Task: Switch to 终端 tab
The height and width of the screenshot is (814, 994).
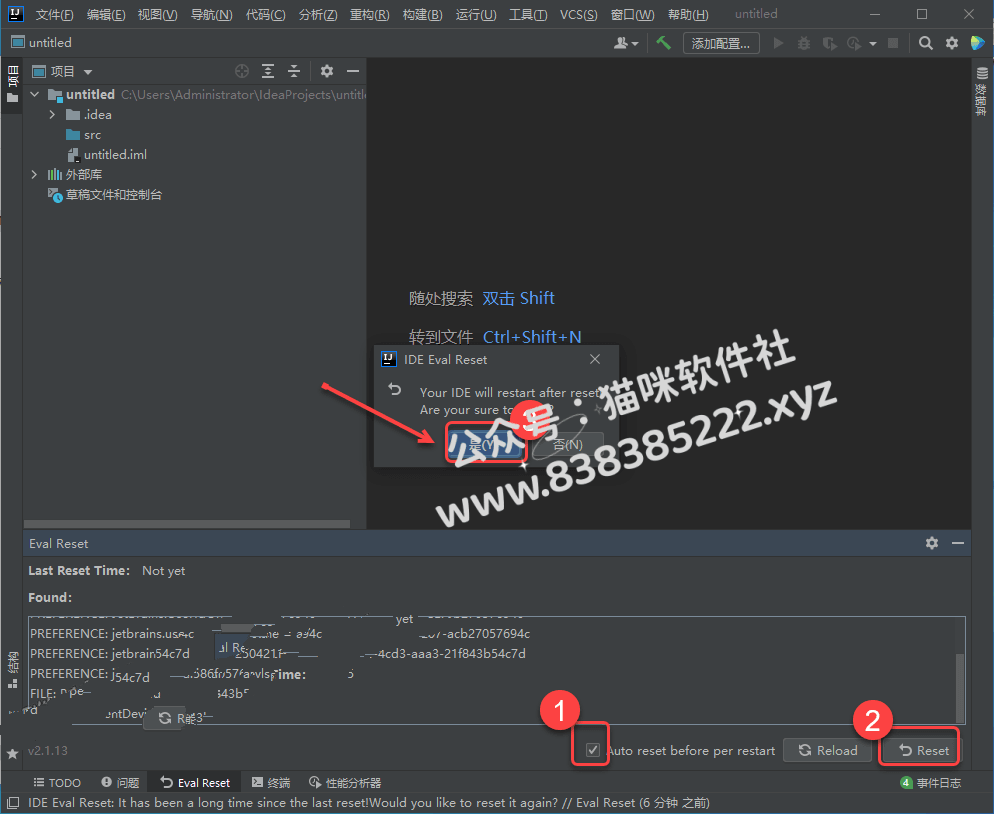Action: 271,782
